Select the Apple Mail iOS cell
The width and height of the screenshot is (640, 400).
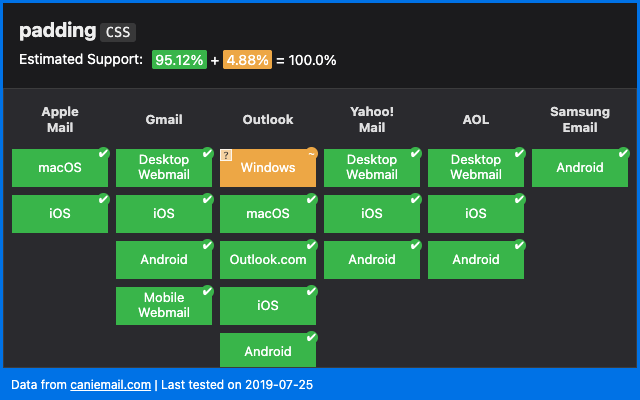click(60, 214)
